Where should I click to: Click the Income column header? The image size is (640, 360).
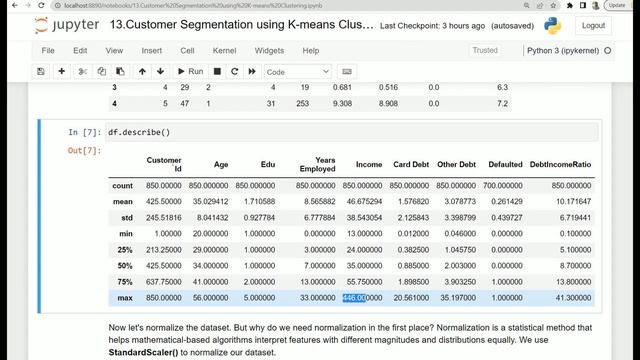(x=369, y=164)
